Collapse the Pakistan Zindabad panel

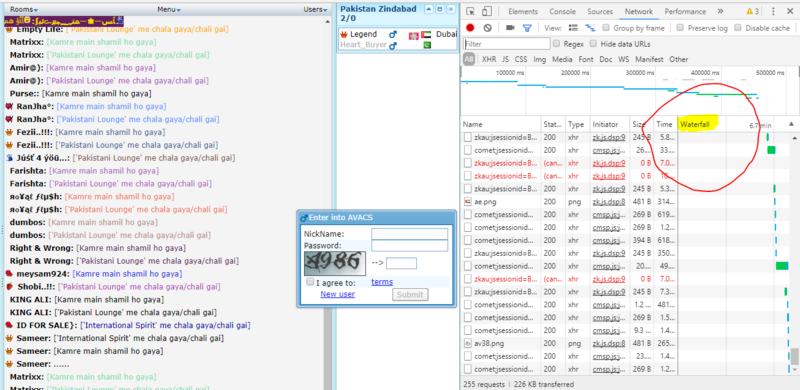click(429, 9)
